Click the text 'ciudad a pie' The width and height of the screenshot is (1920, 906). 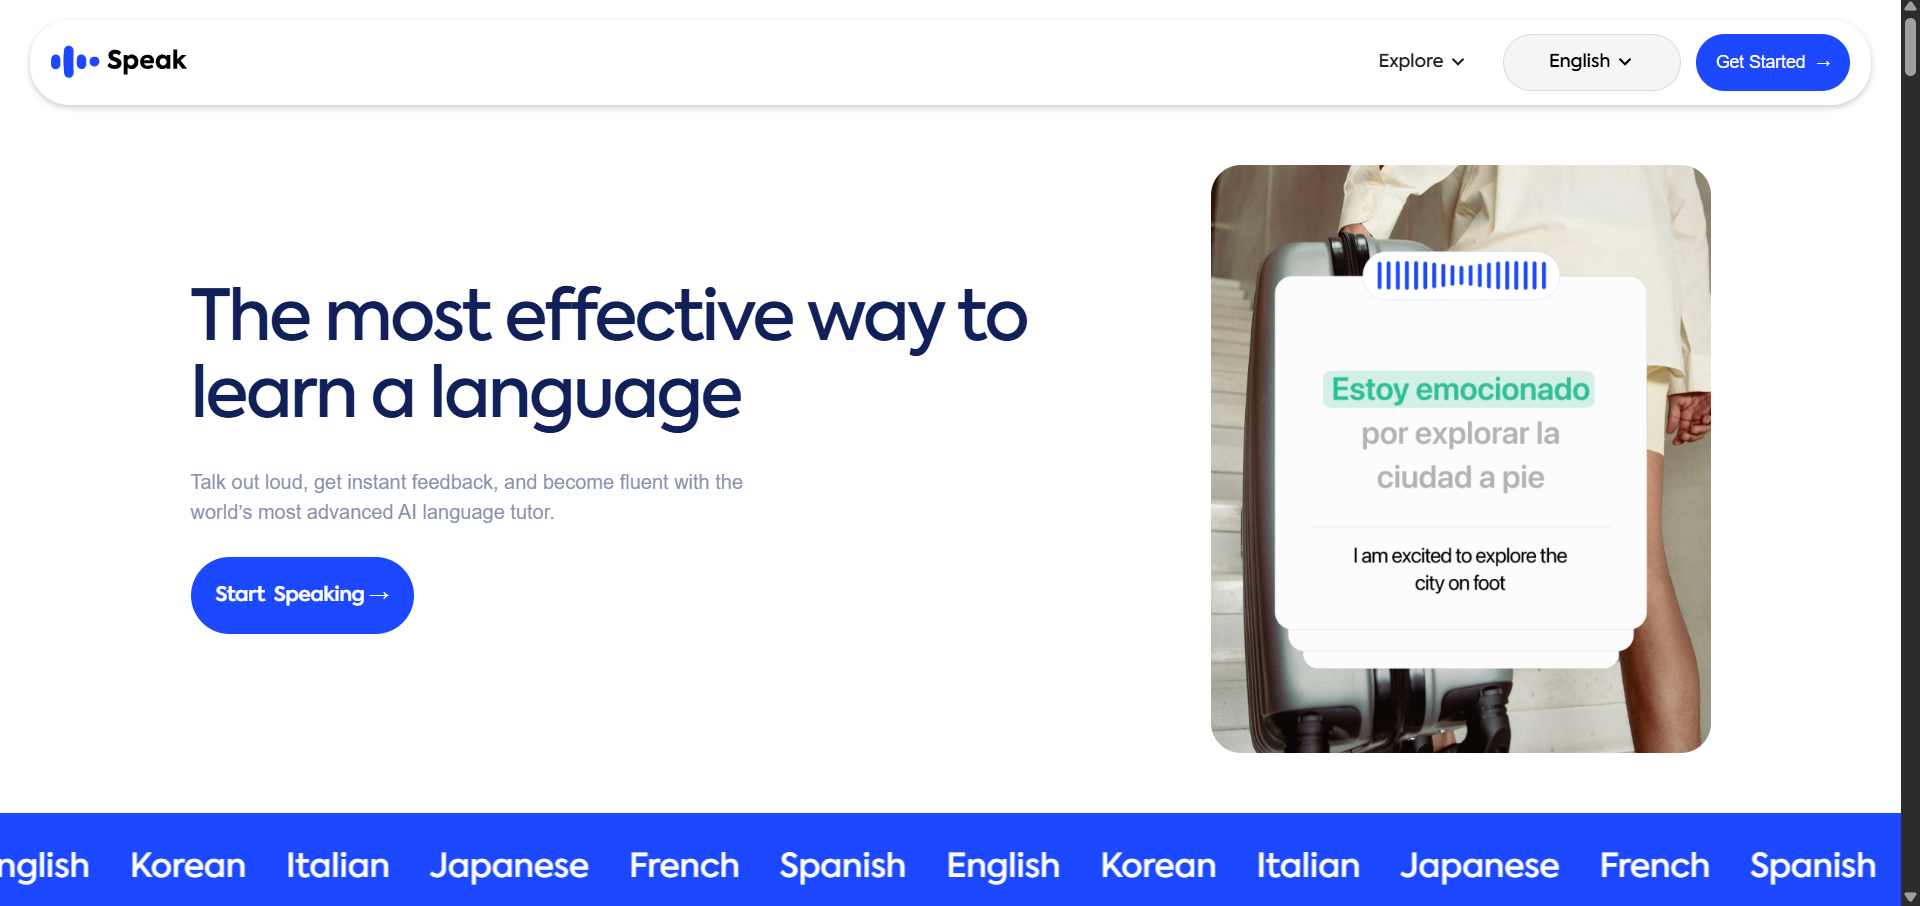(1460, 478)
